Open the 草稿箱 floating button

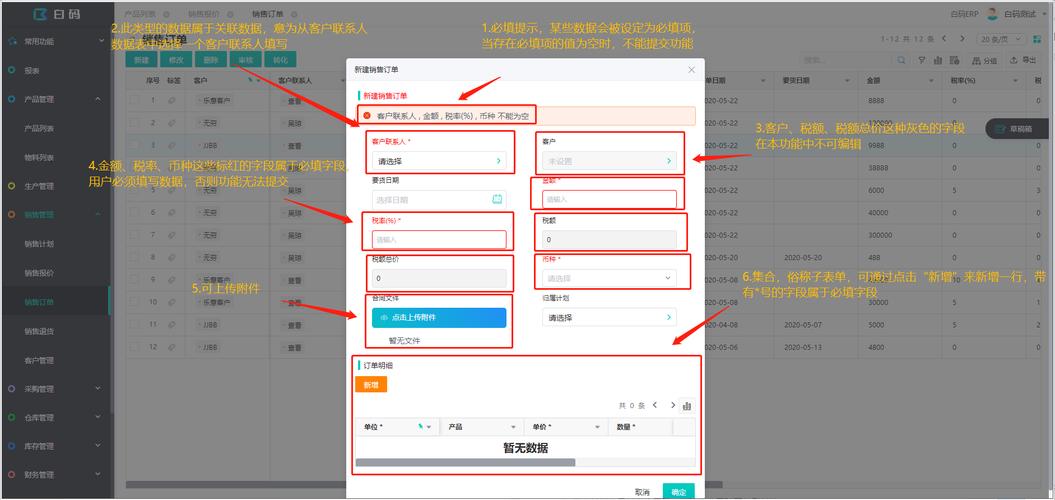pyautogui.click(x=1019, y=129)
